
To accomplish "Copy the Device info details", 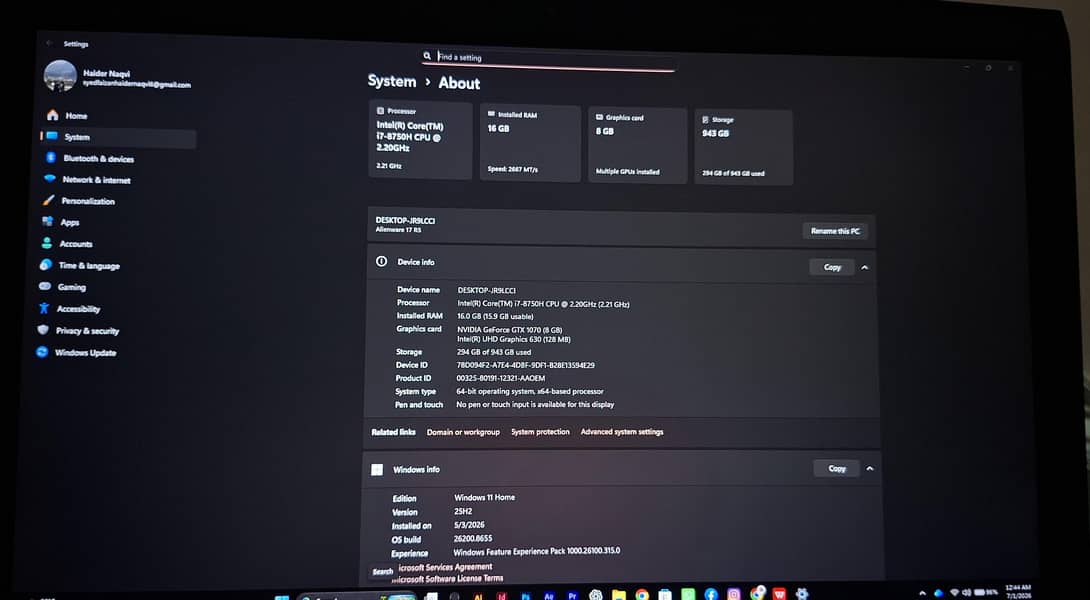I will 832,267.
